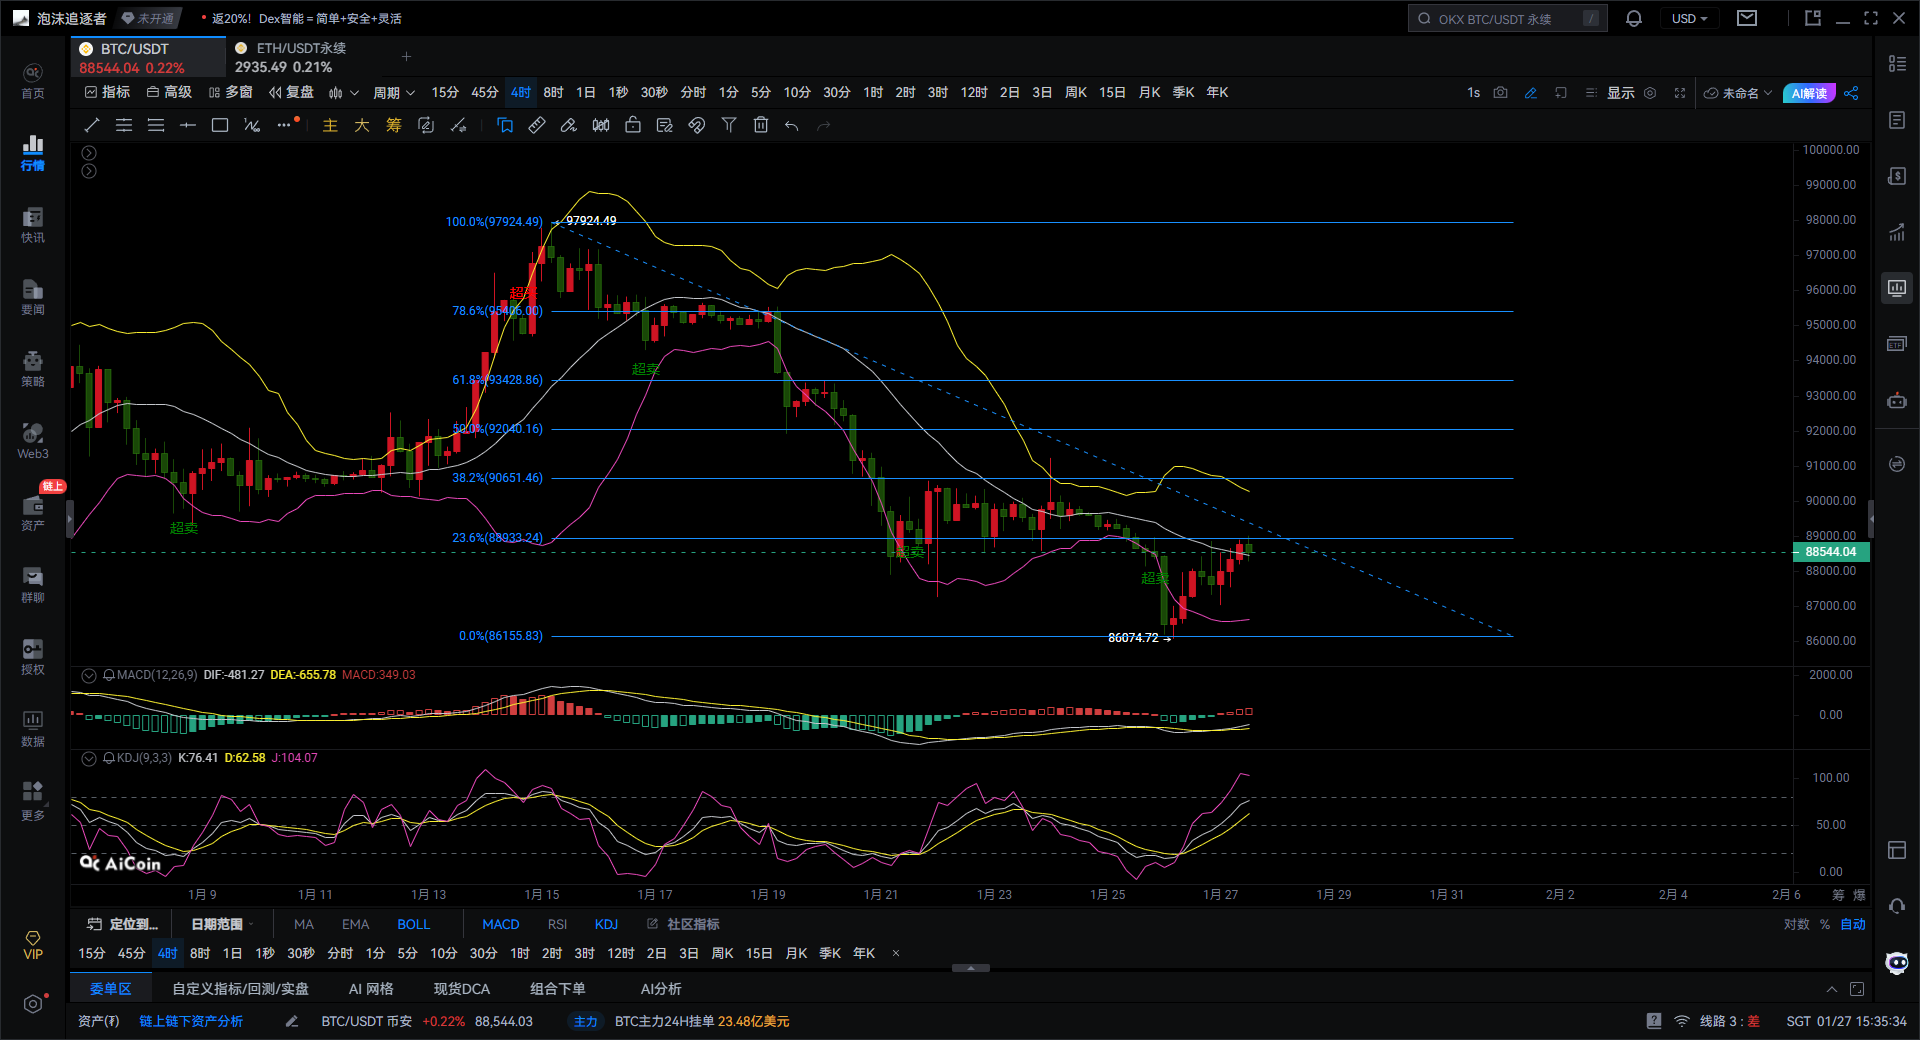Toggle the BOLL indicator
This screenshot has height=1040, width=1920.
413,924
